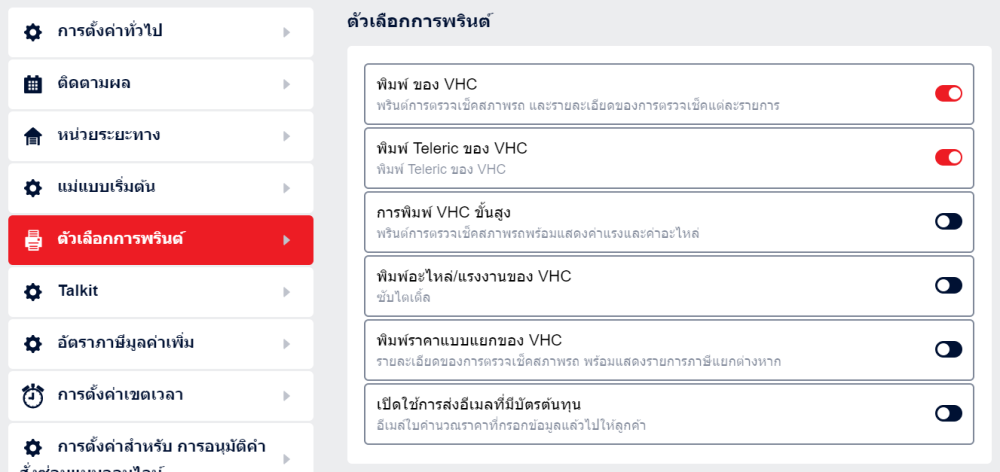
Task: Turn off พิมพ์ Teleric ของ VHC switch
Action: coord(948,157)
